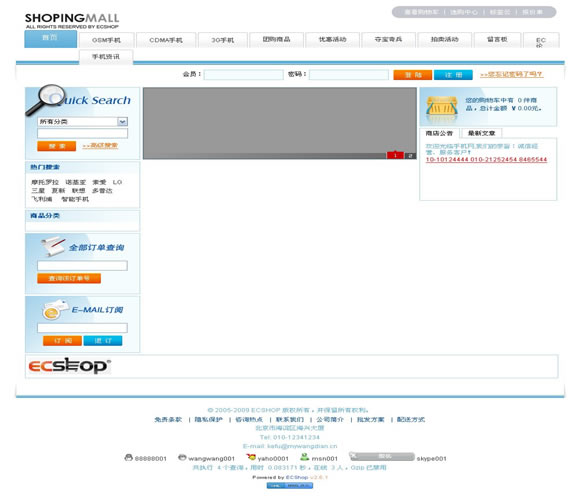
Task: Open the GSM手机 navigation tab
Action: tap(106, 40)
